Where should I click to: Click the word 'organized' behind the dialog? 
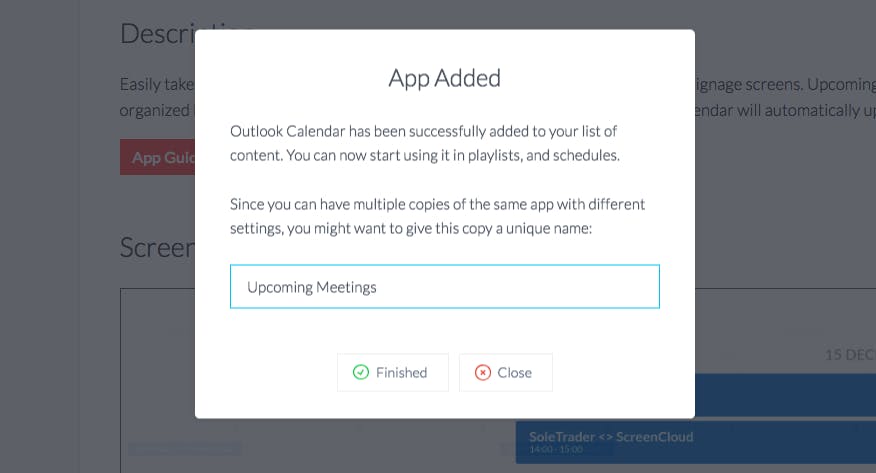[155, 111]
